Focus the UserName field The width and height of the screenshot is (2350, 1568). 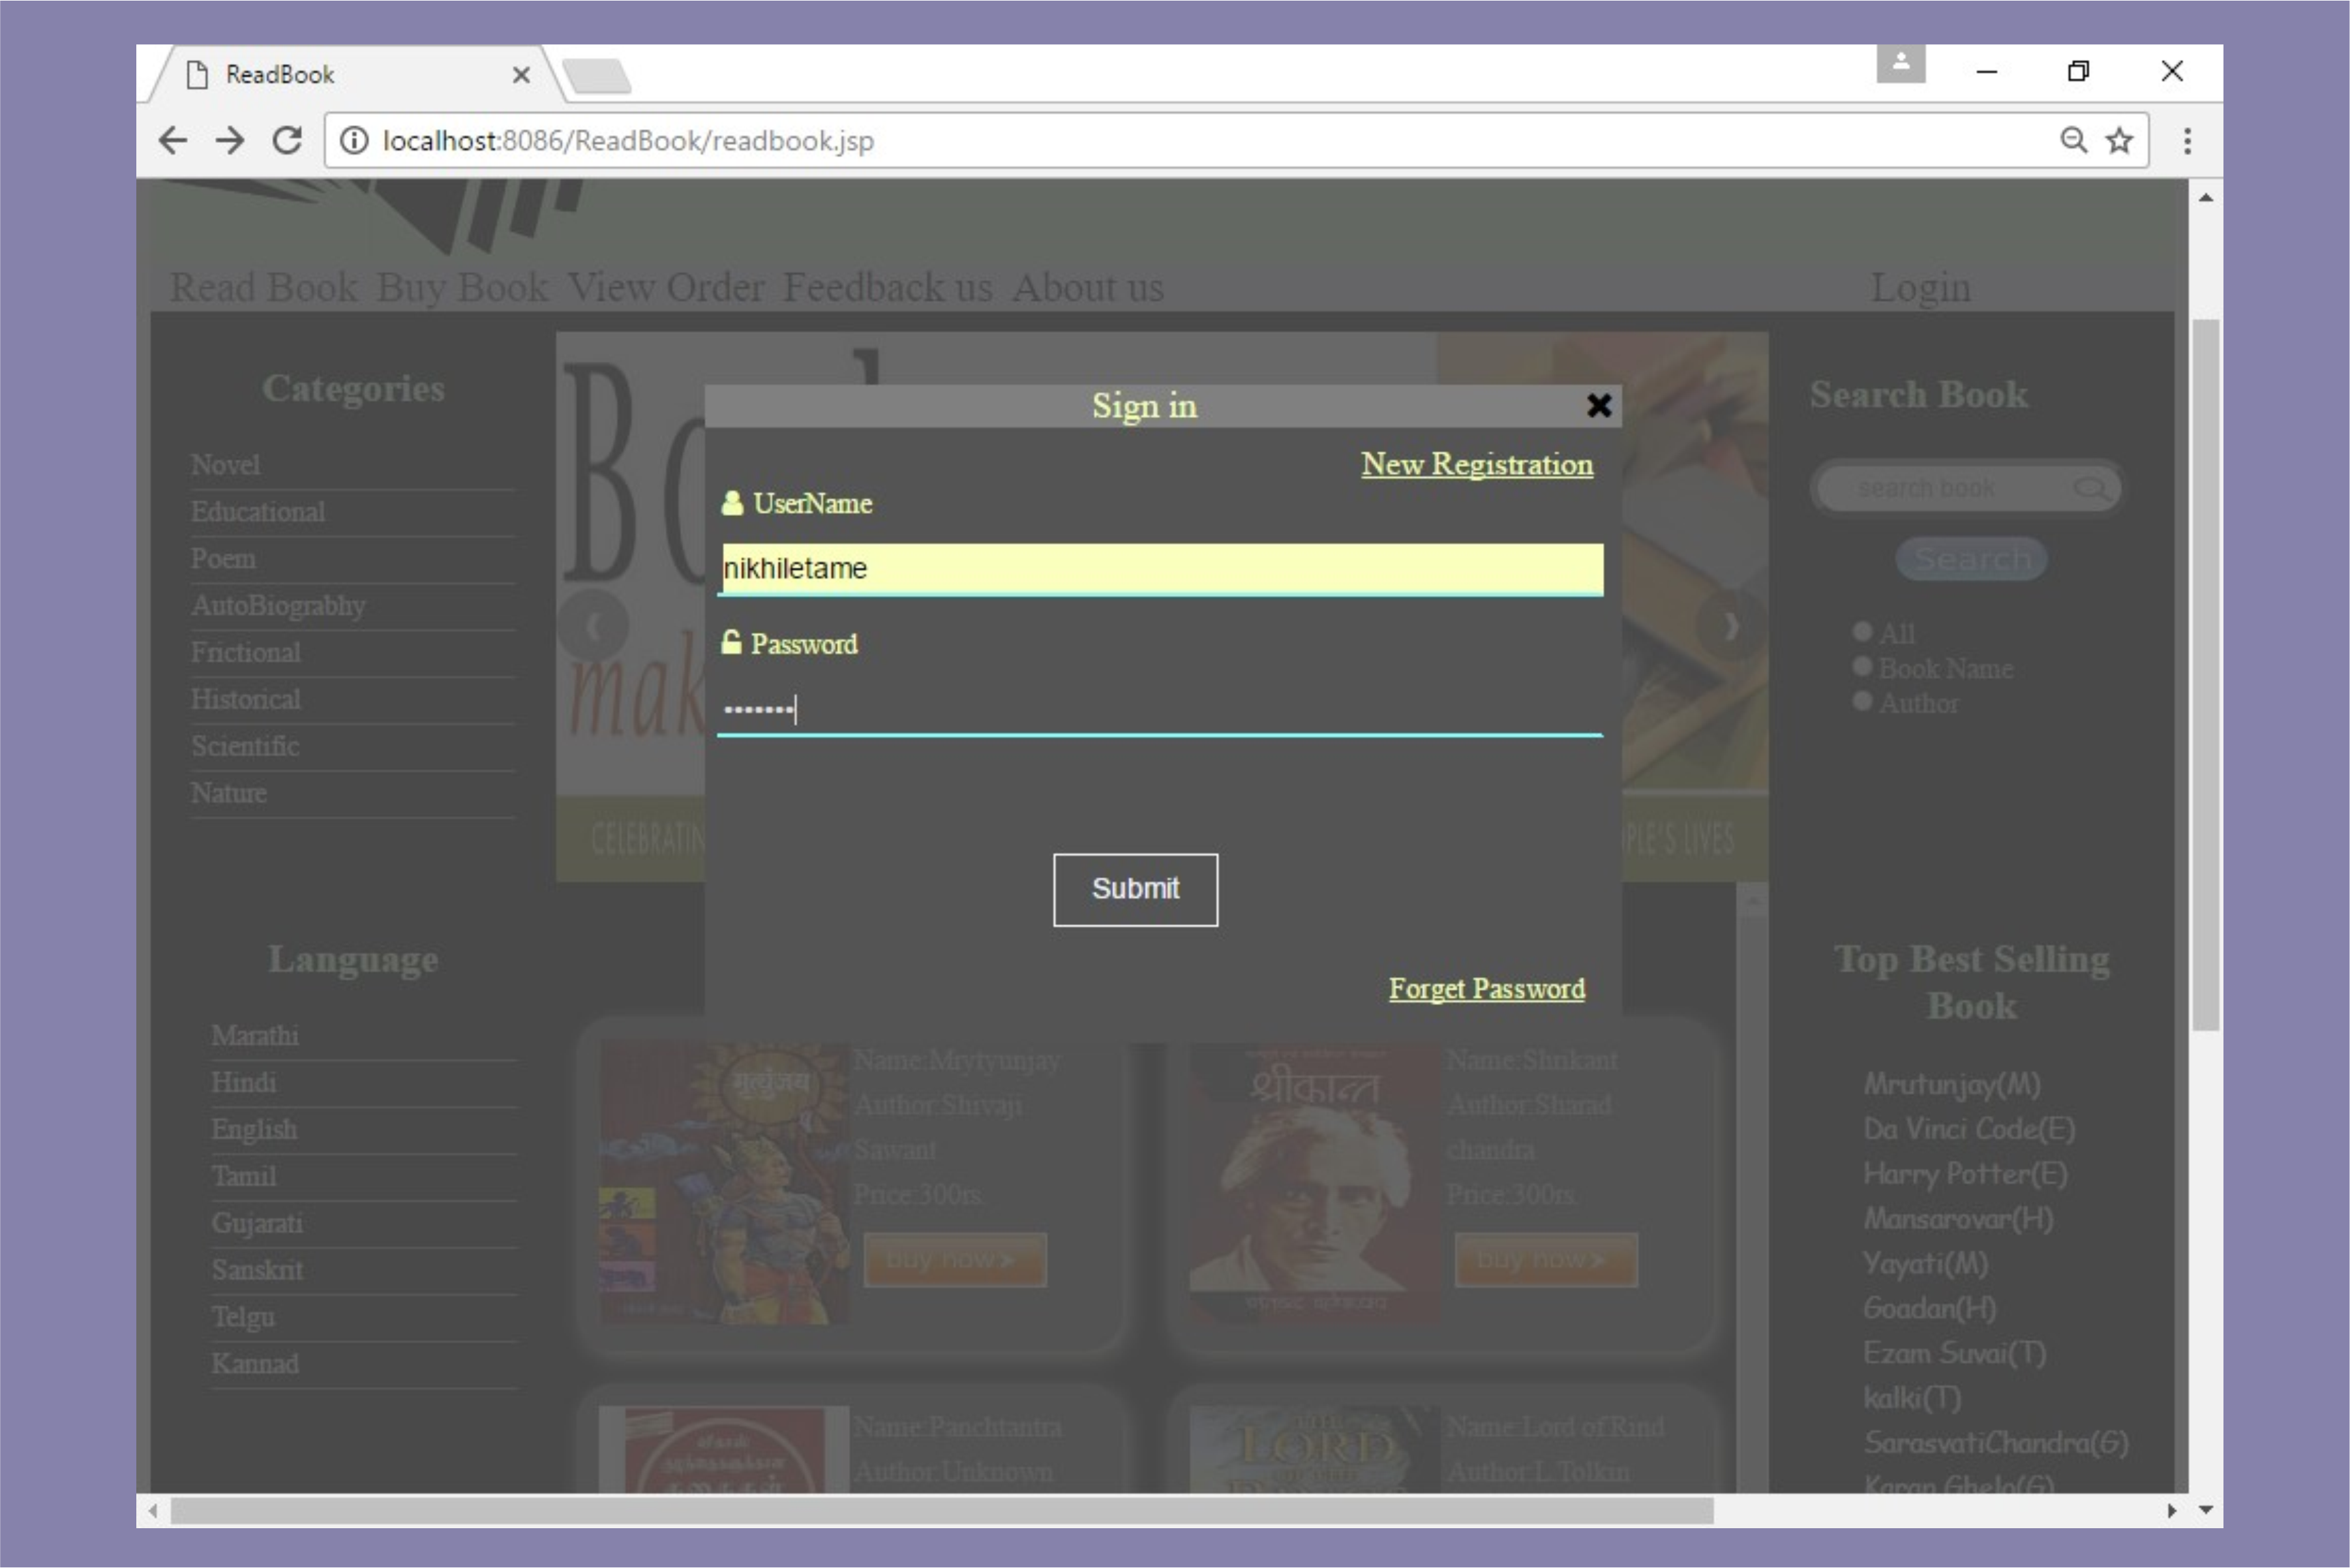coord(1160,569)
